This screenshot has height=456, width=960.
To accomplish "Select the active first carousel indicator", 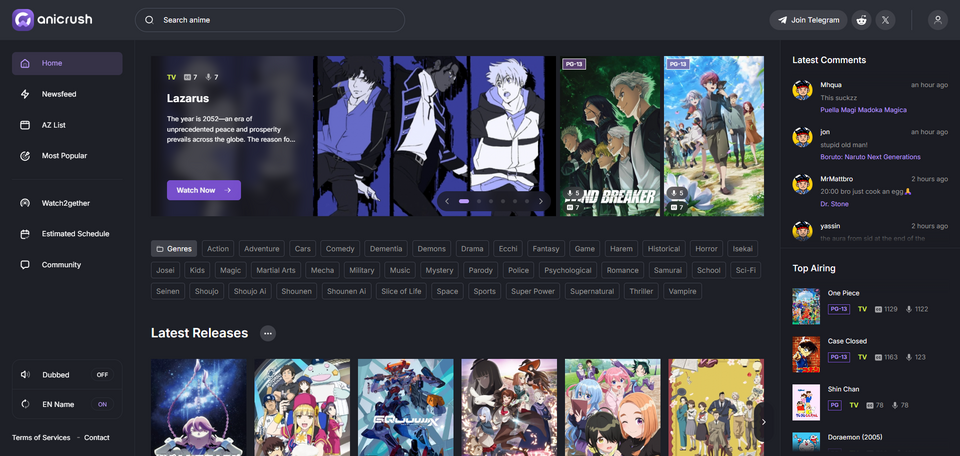I will (464, 201).
